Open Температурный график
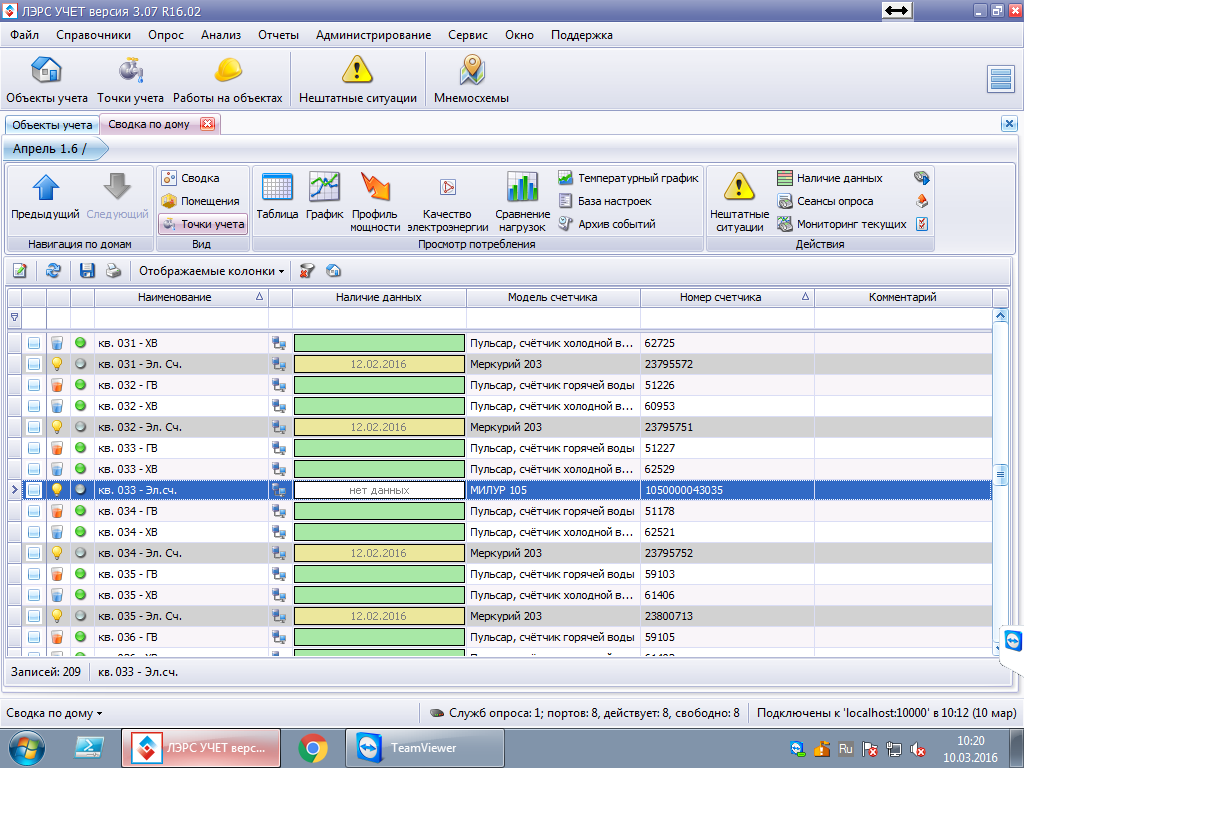Image resolution: width=1228 pixels, height=820 pixels. 628,178
